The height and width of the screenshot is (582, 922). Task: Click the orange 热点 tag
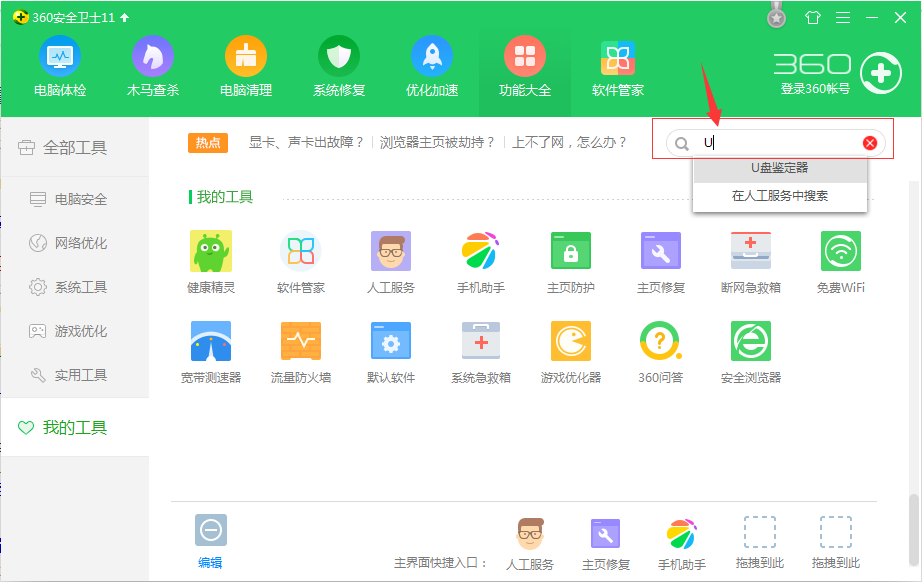(x=208, y=143)
